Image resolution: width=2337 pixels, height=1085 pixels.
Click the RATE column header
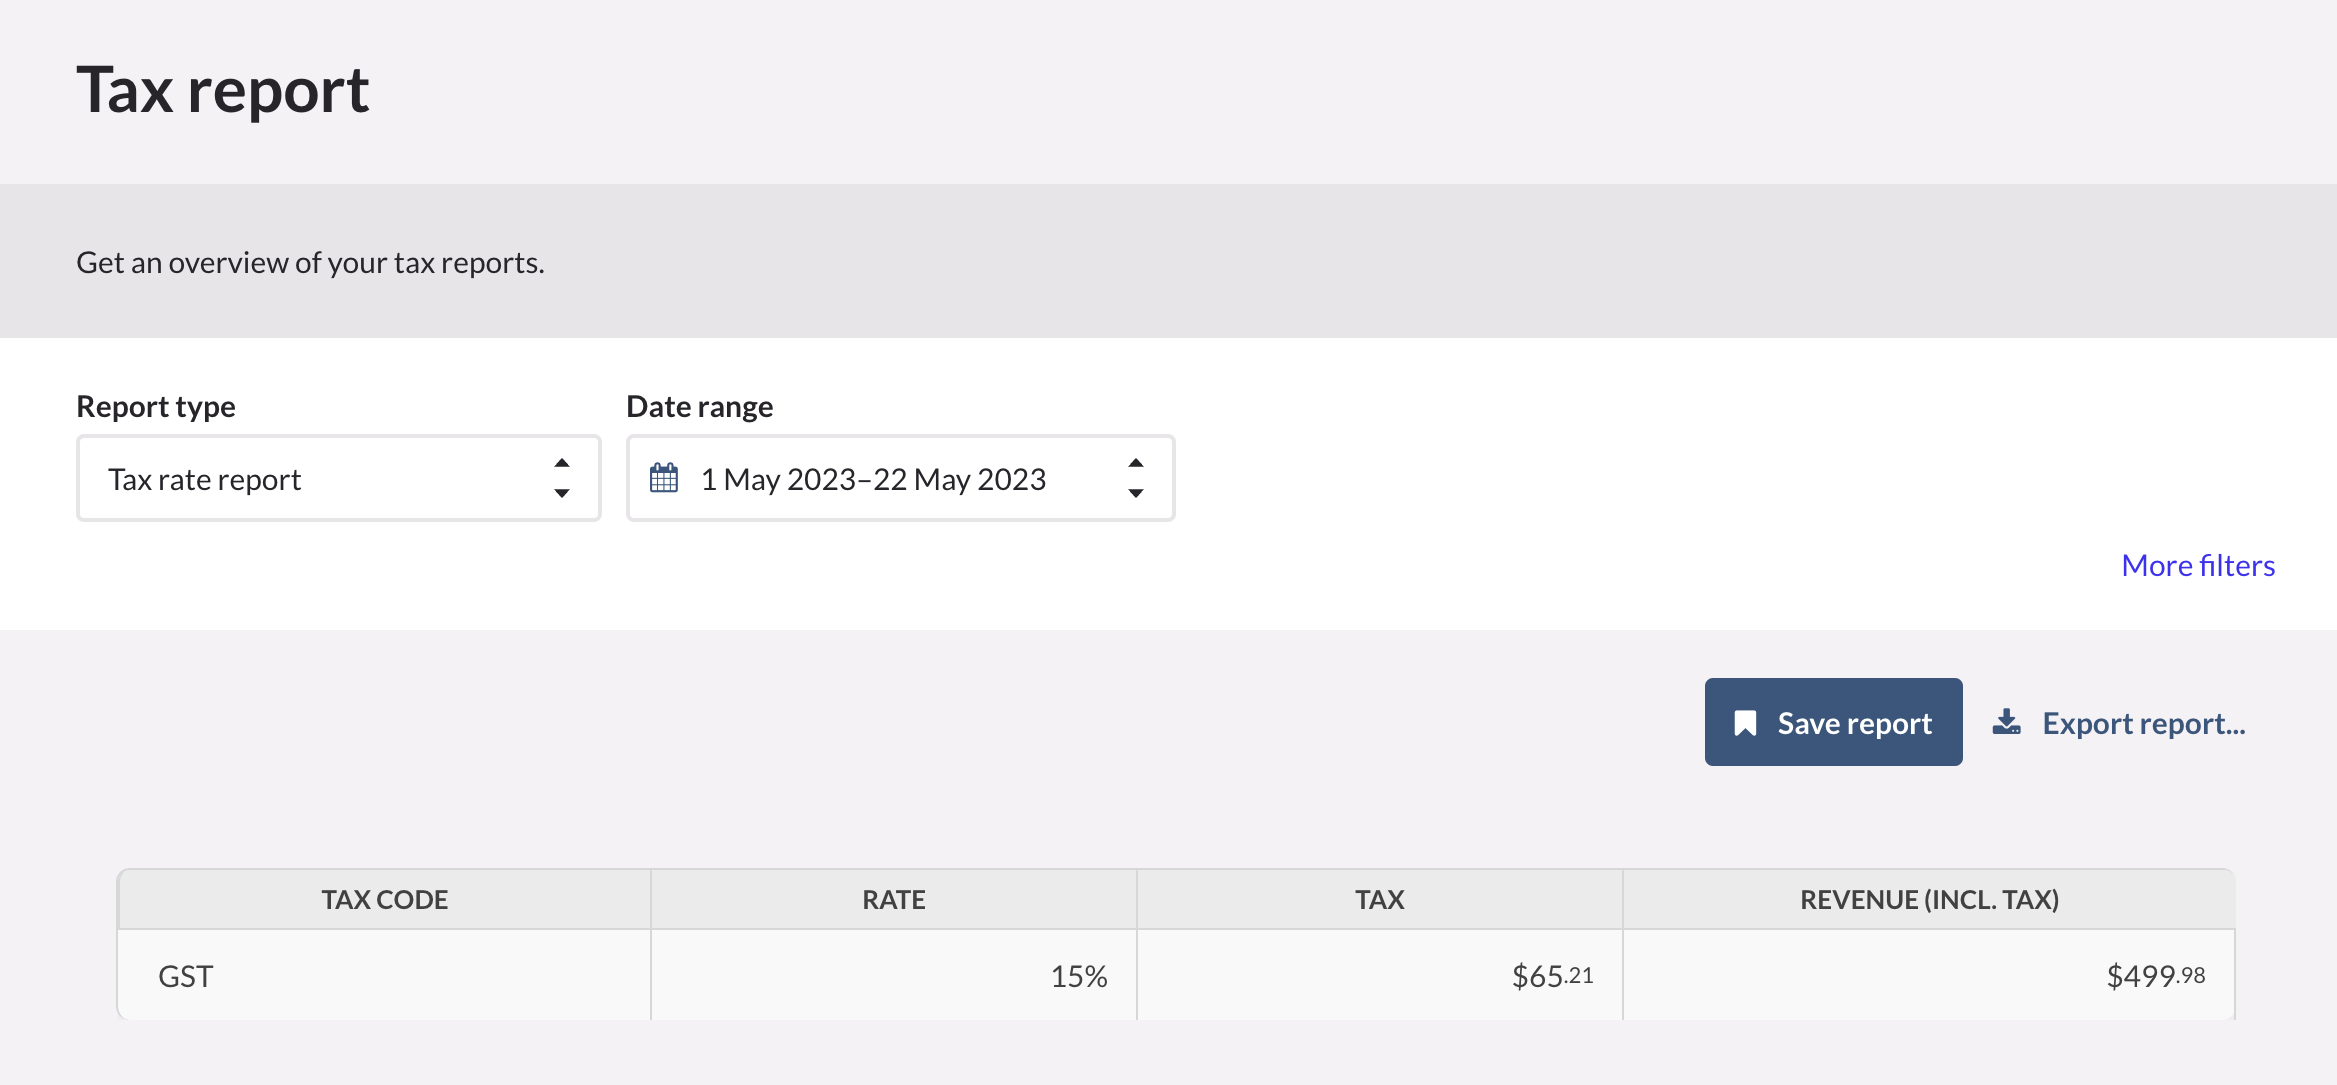point(894,900)
